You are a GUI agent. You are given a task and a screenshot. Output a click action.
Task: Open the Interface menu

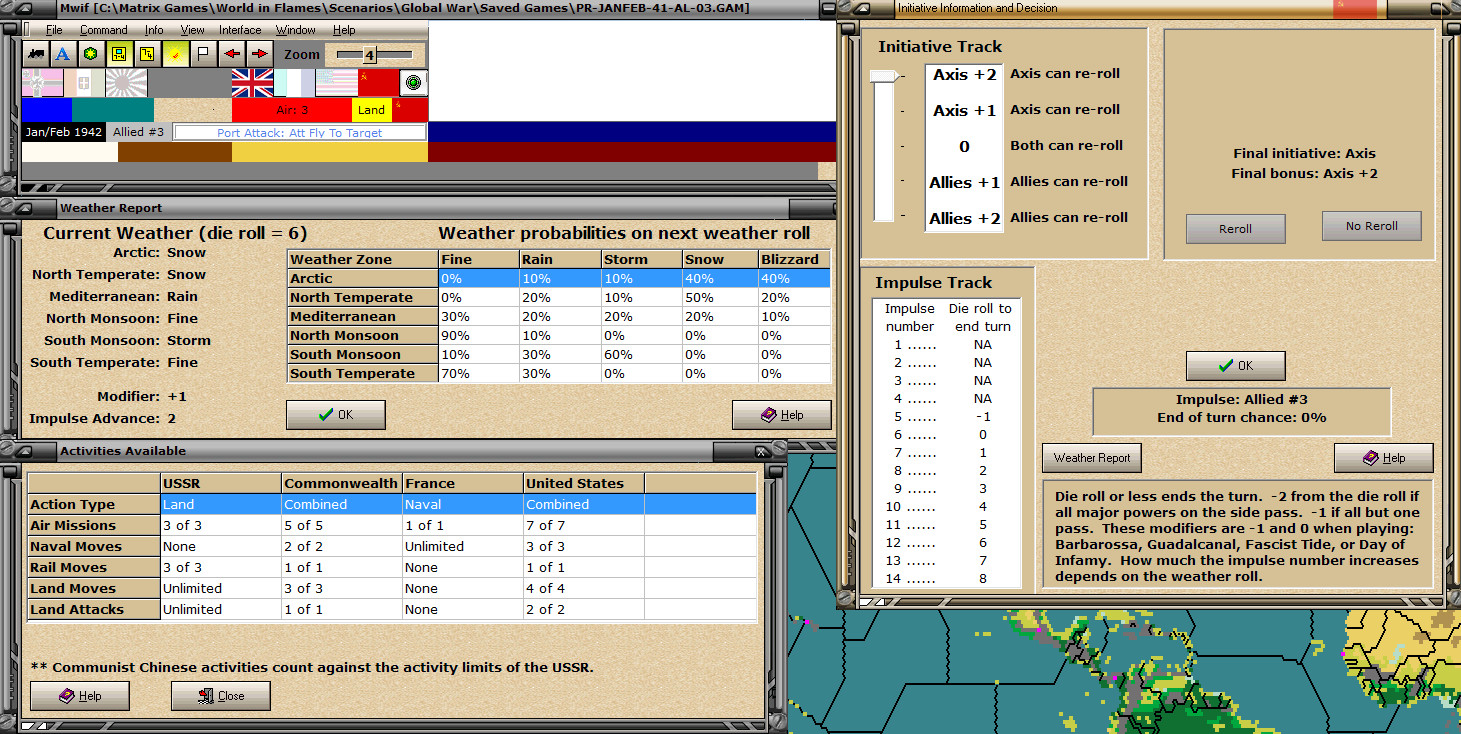tap(240, 30)
